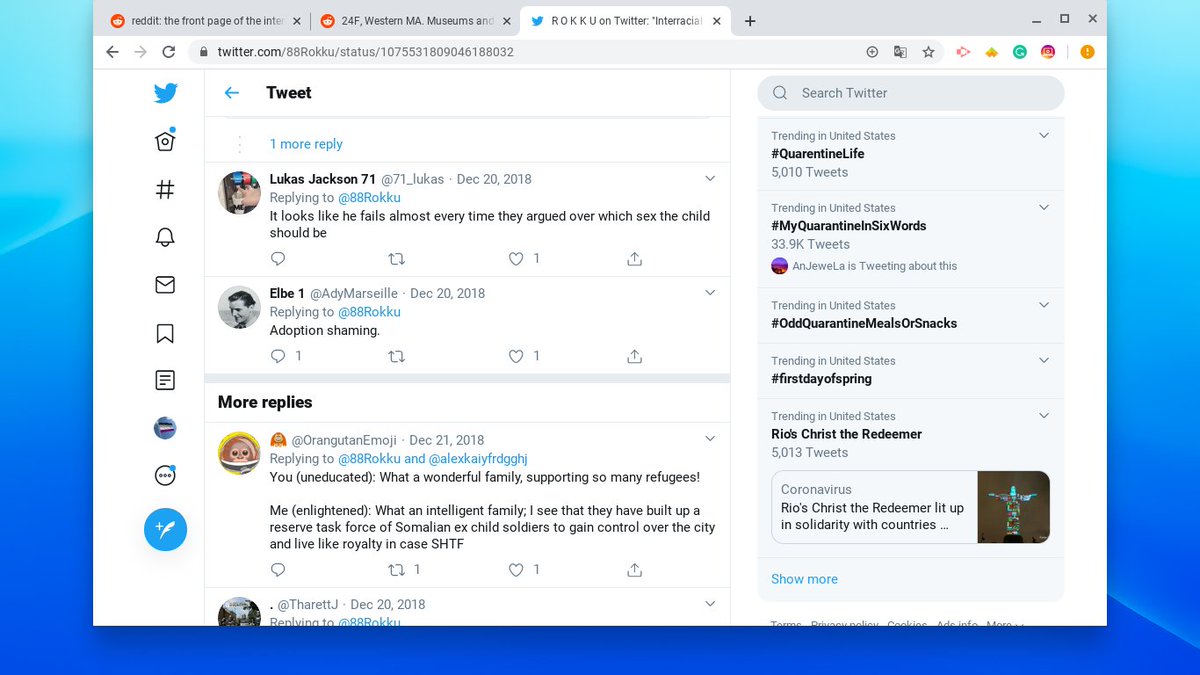Open tweet options chevron for @TharettJ
This screenshot has width=1200, height=675.
click(x=710, y=604)
